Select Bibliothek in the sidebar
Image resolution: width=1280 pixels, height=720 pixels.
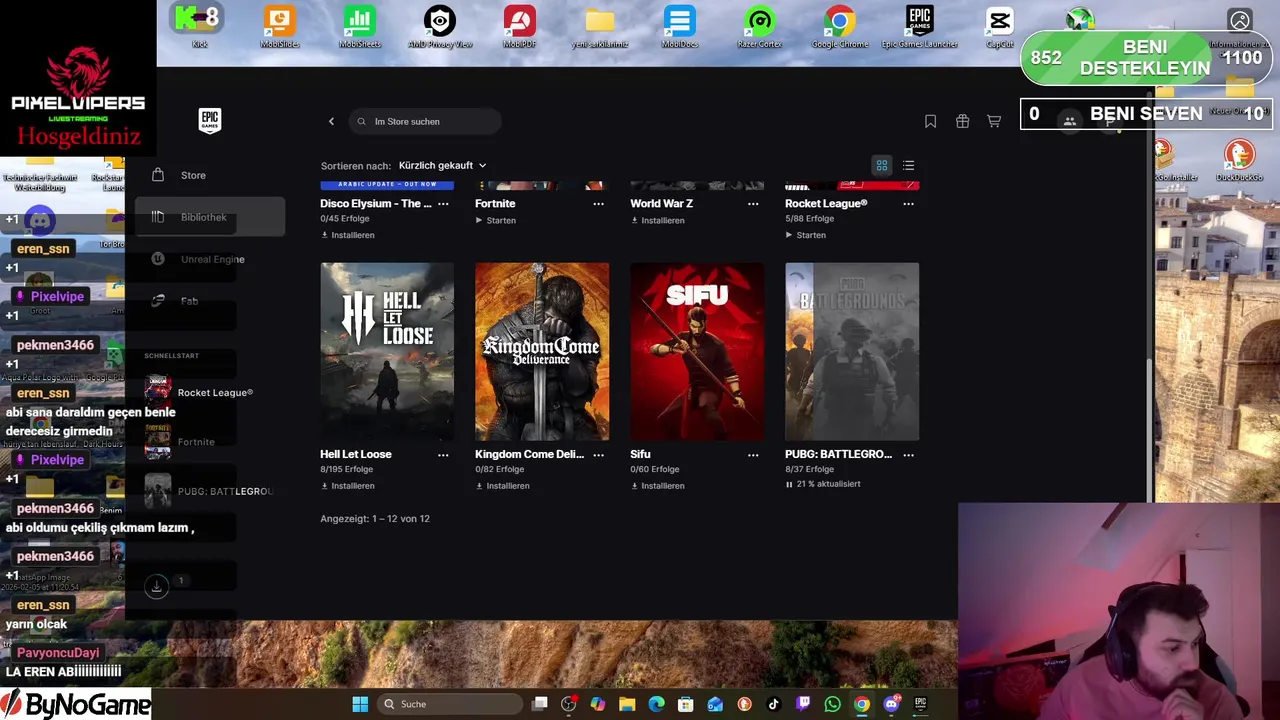click(x=210, y=217)
